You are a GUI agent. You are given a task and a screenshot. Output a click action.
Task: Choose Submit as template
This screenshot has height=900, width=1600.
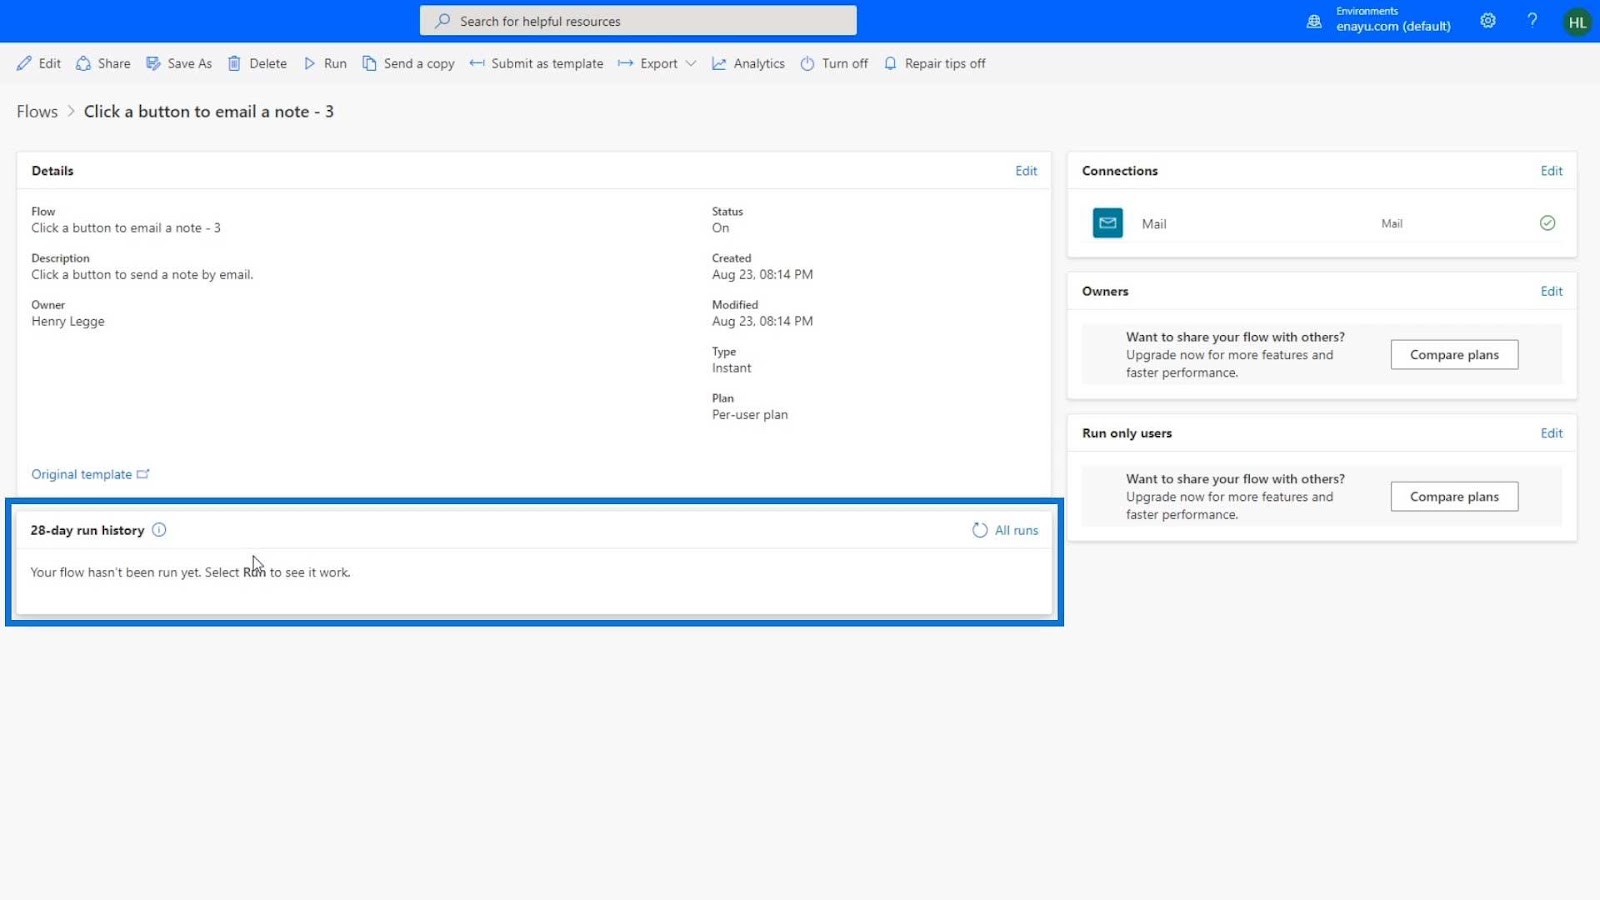pos(536,63)
